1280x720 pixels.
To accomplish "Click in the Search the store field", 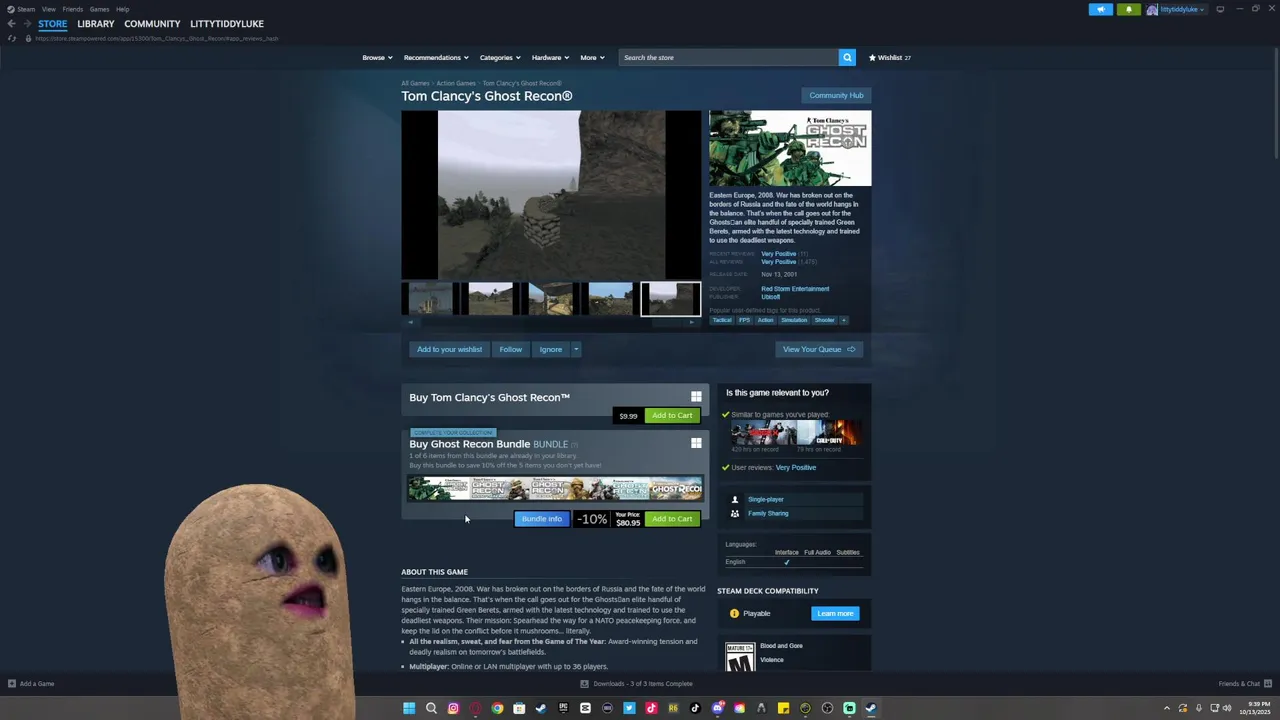I will pos(729,57).
